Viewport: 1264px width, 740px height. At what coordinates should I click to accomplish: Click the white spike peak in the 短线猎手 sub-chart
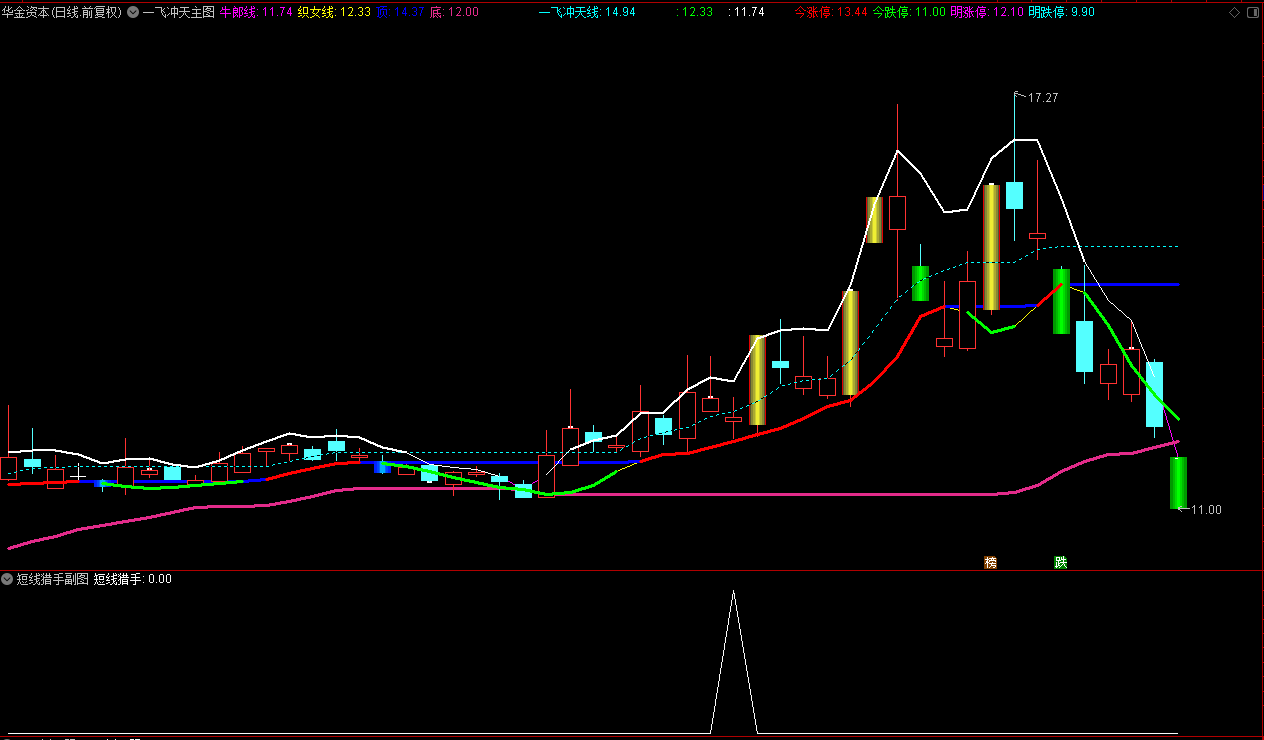pyautogui.click(x=733, y=592)
